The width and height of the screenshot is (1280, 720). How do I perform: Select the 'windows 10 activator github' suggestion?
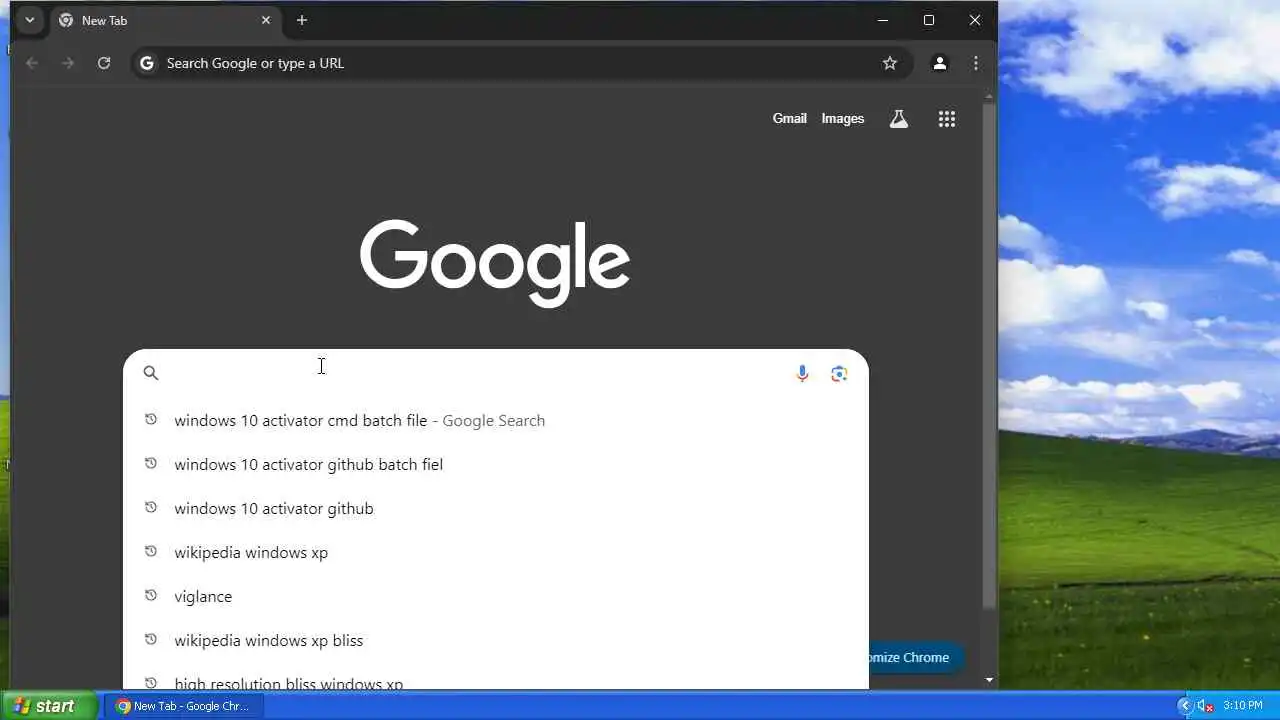496,508
